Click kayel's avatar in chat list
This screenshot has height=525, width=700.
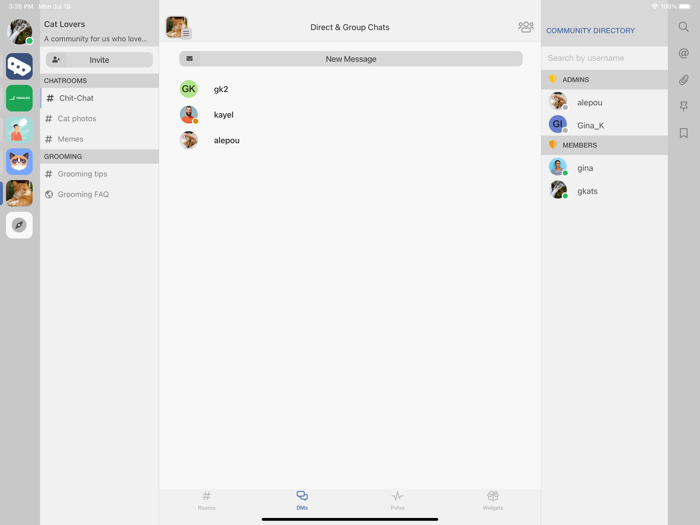189,115
